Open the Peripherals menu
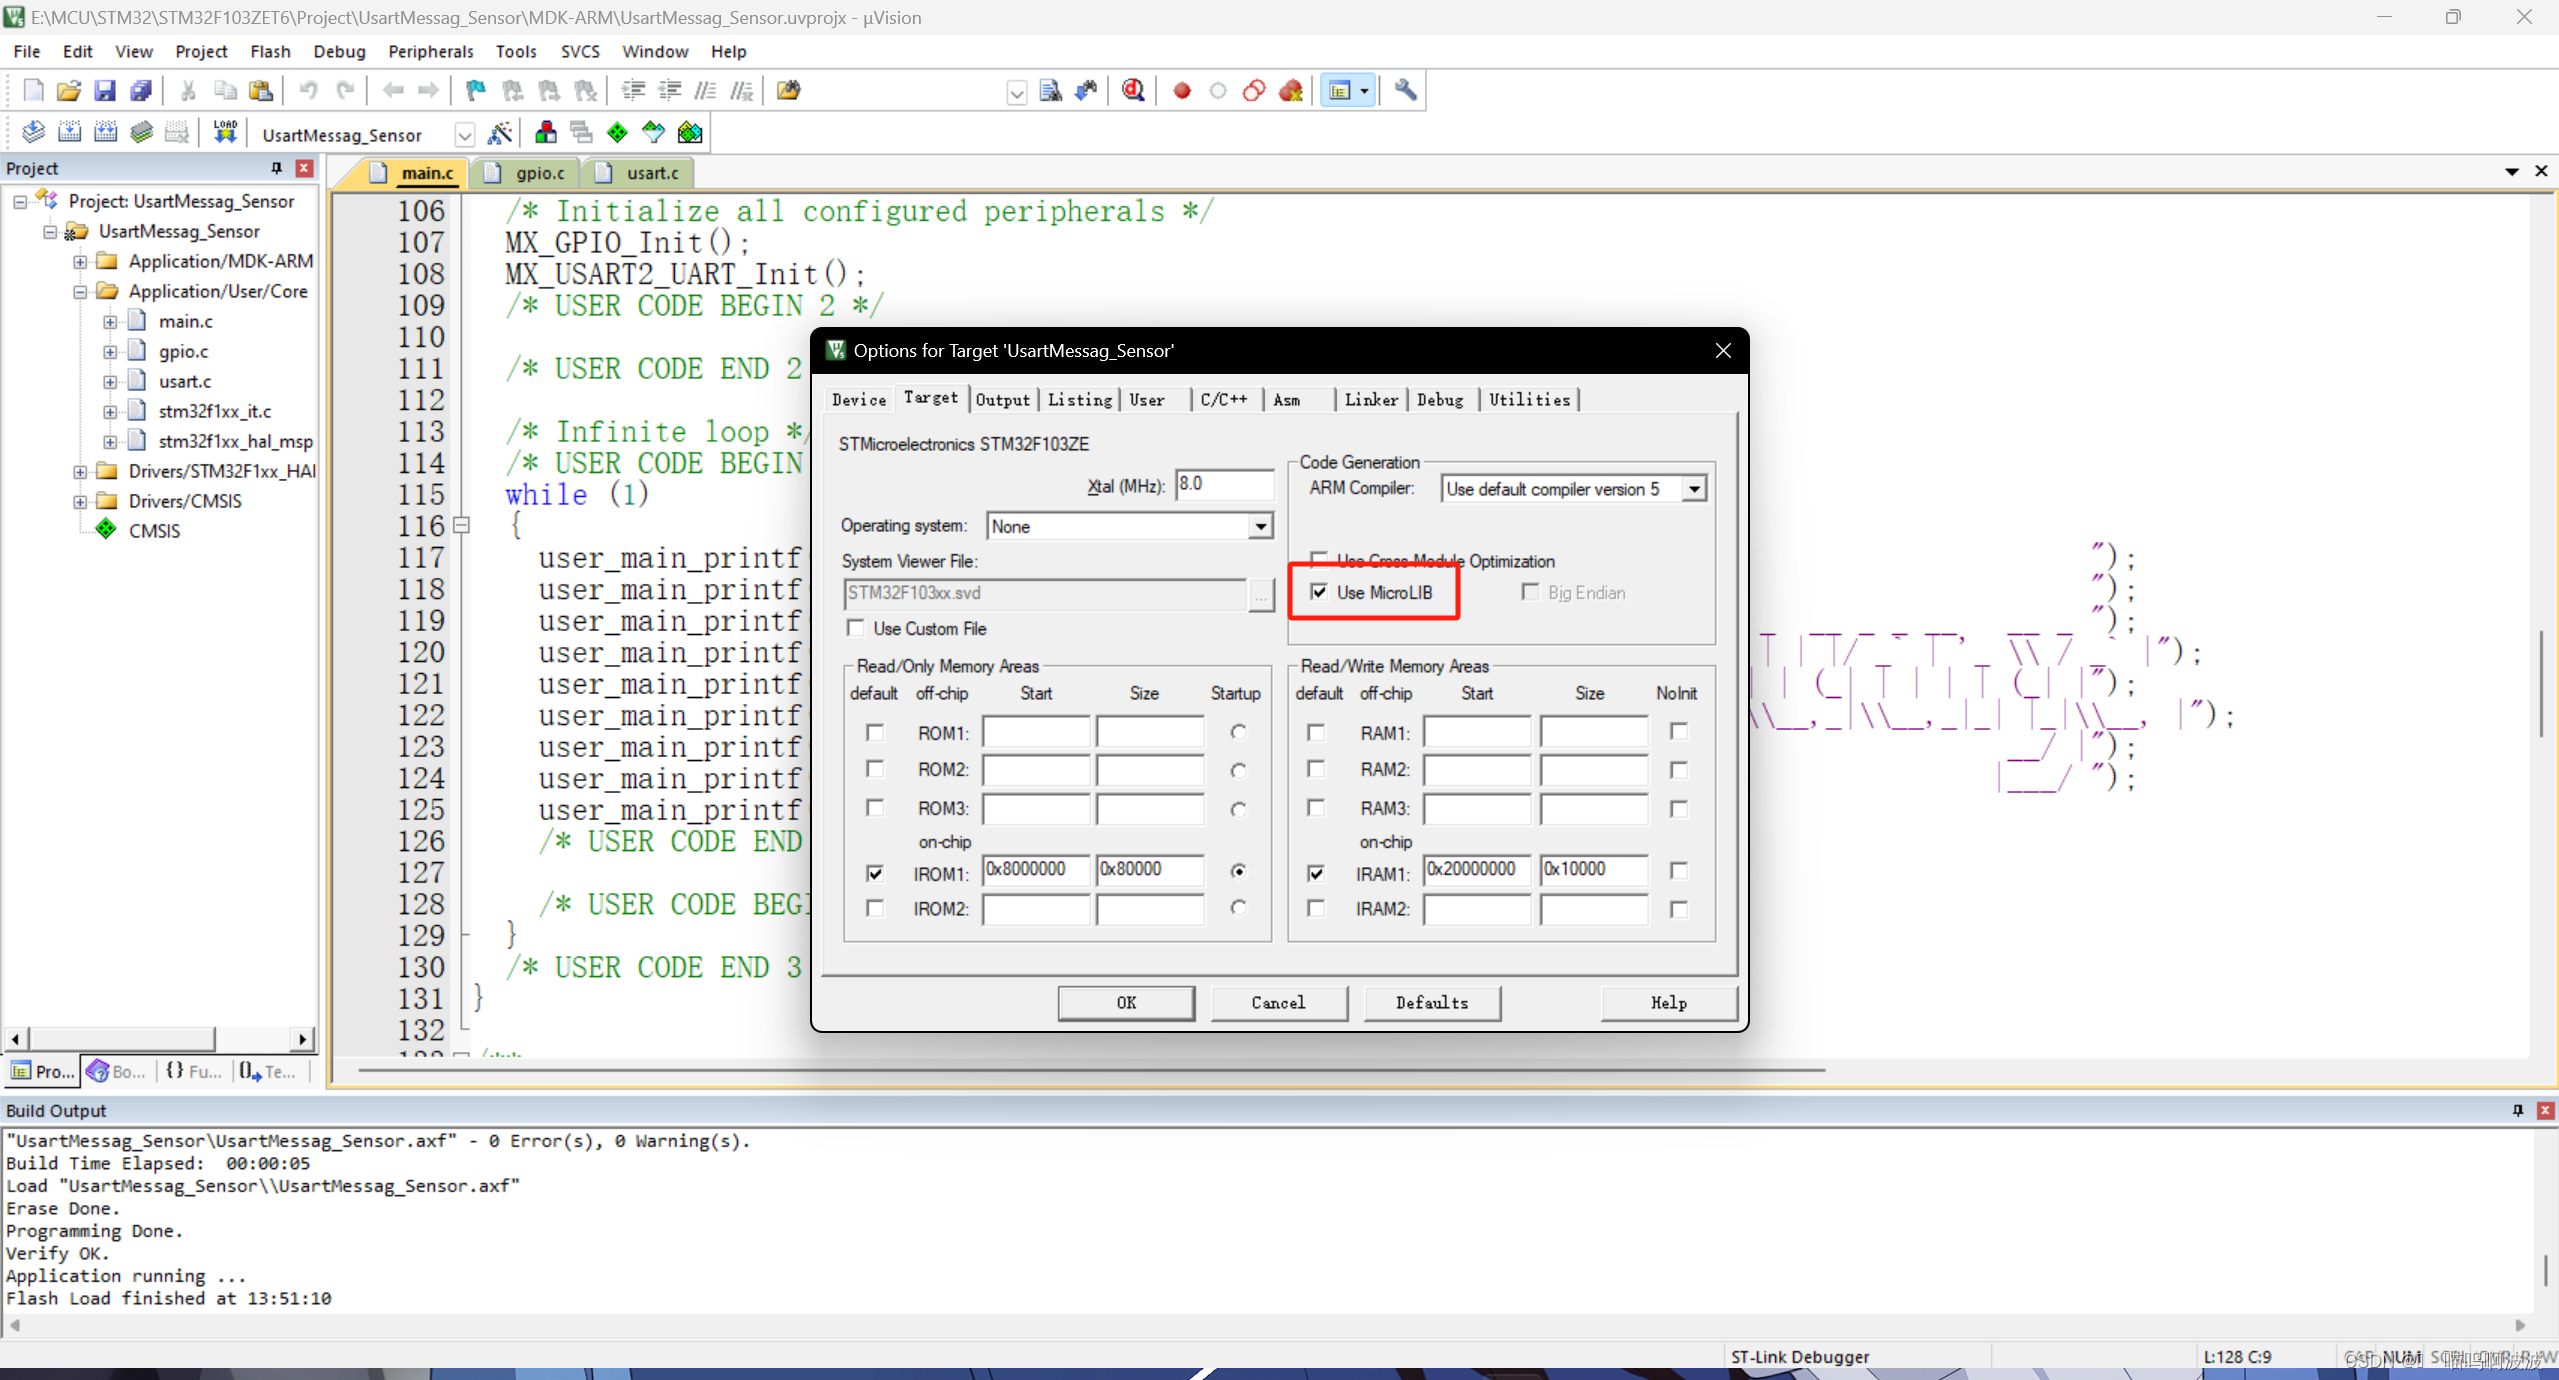 pos(429,51)
